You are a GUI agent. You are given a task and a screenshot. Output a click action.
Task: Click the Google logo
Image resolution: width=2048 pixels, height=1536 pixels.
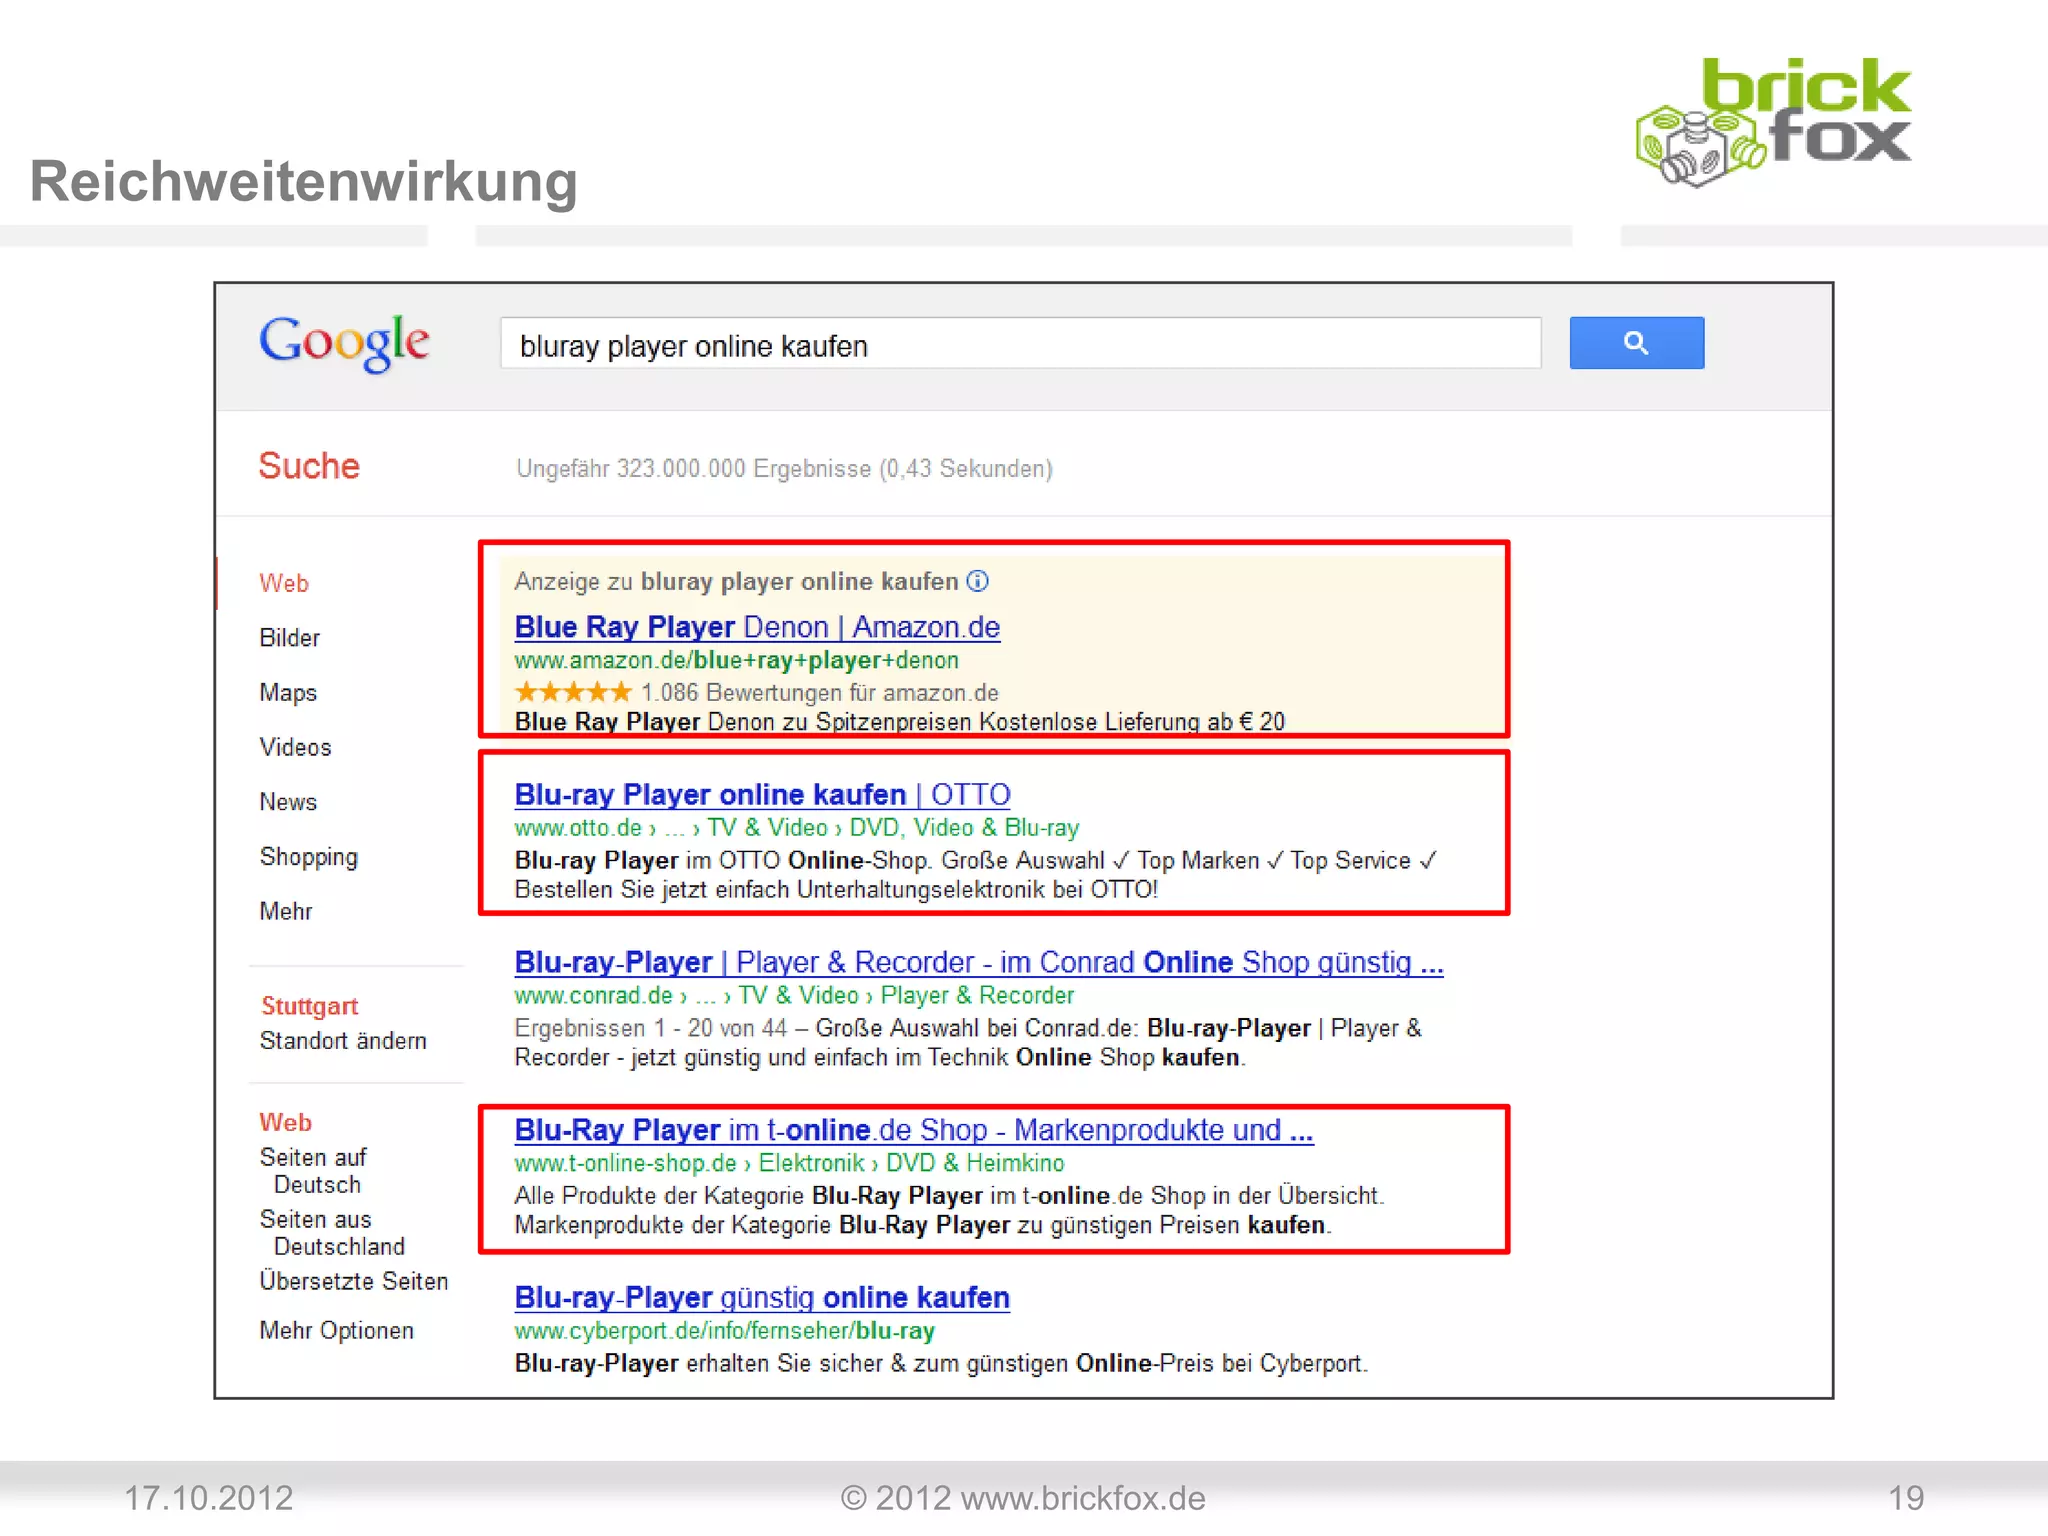click(x=344, y=342)
